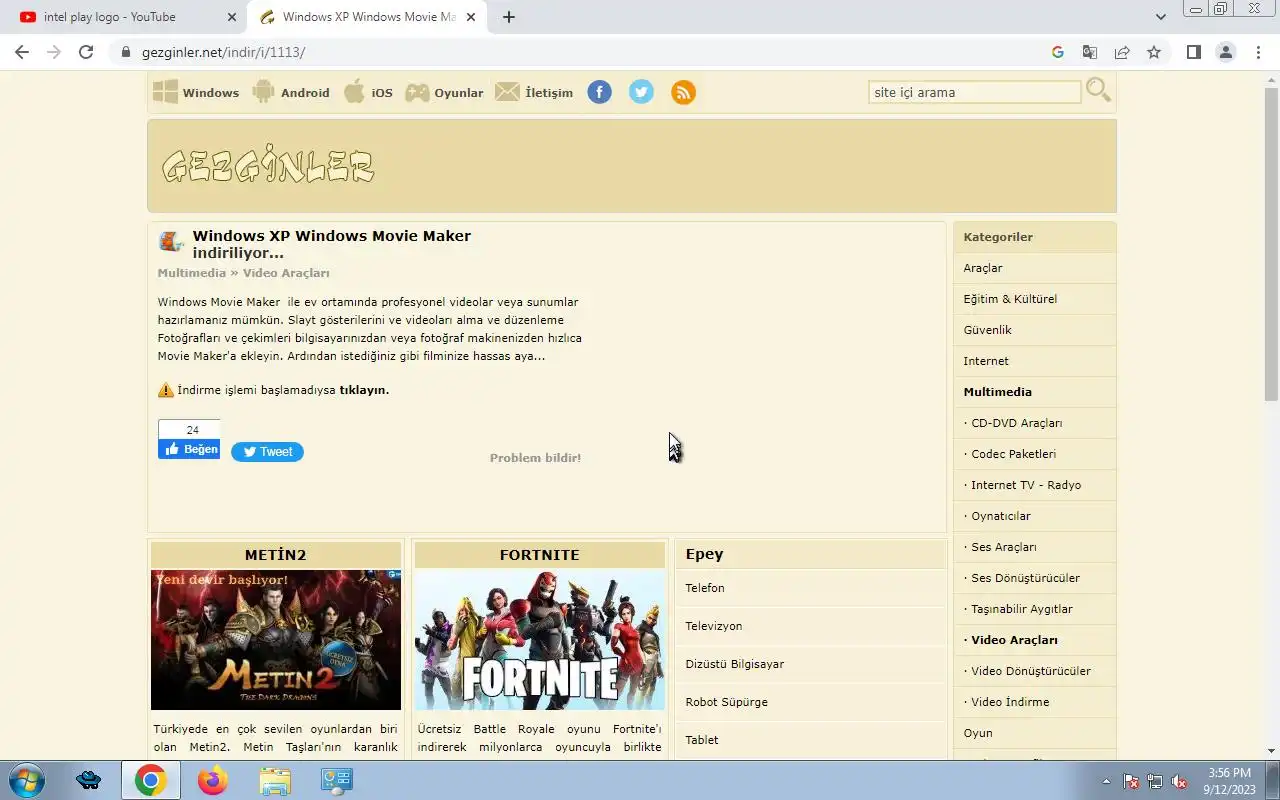Click the tıklayın download link

(364, 390)
